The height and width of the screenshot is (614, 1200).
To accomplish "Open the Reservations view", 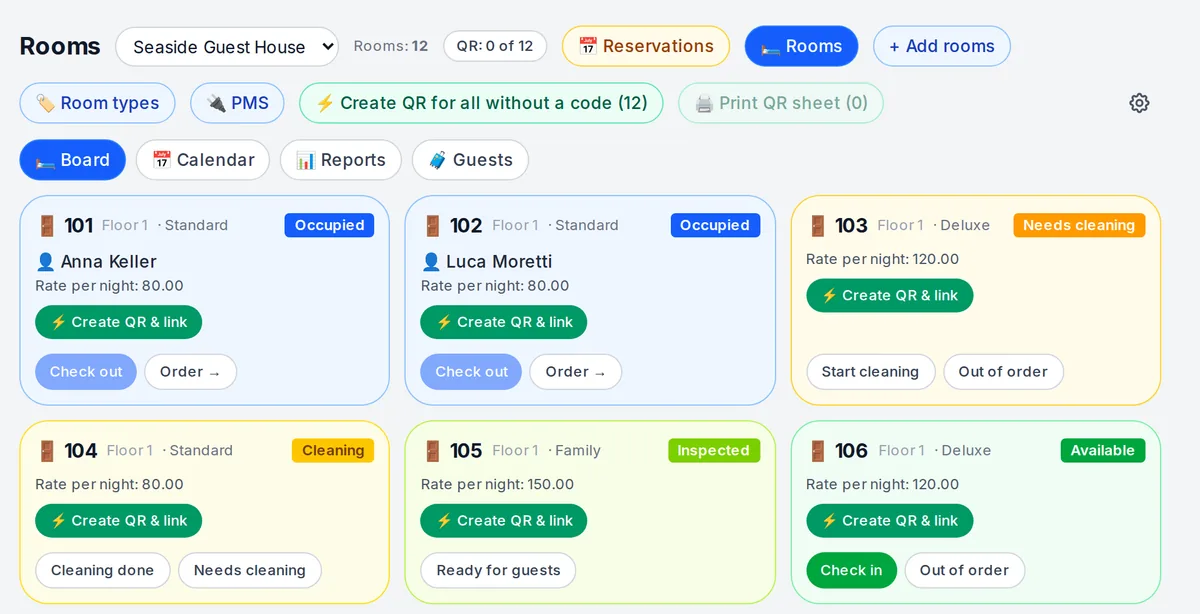I will [x=646, y=46].
